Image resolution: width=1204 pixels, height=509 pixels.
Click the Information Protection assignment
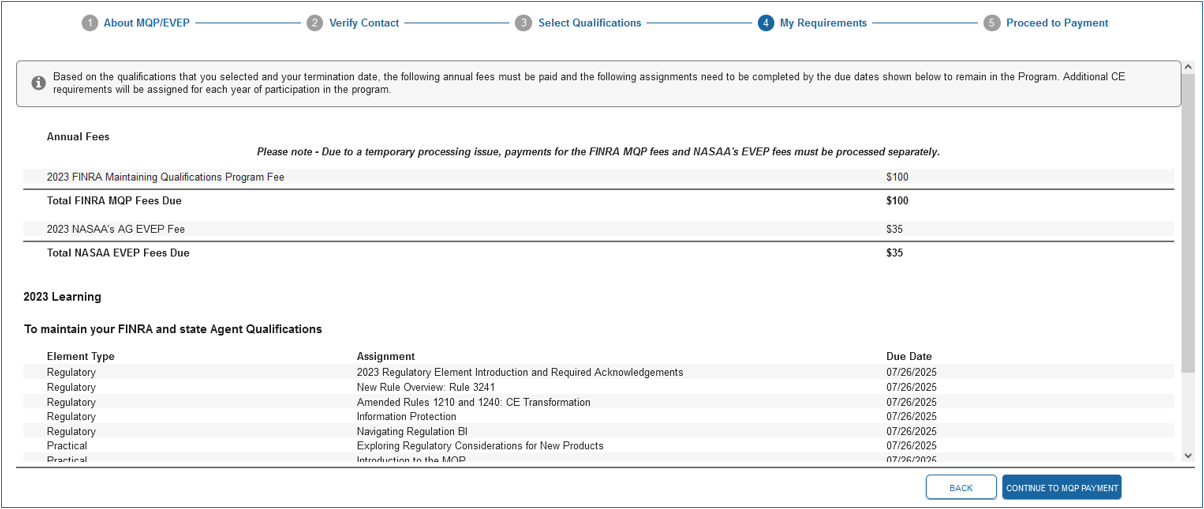(406, 416)
